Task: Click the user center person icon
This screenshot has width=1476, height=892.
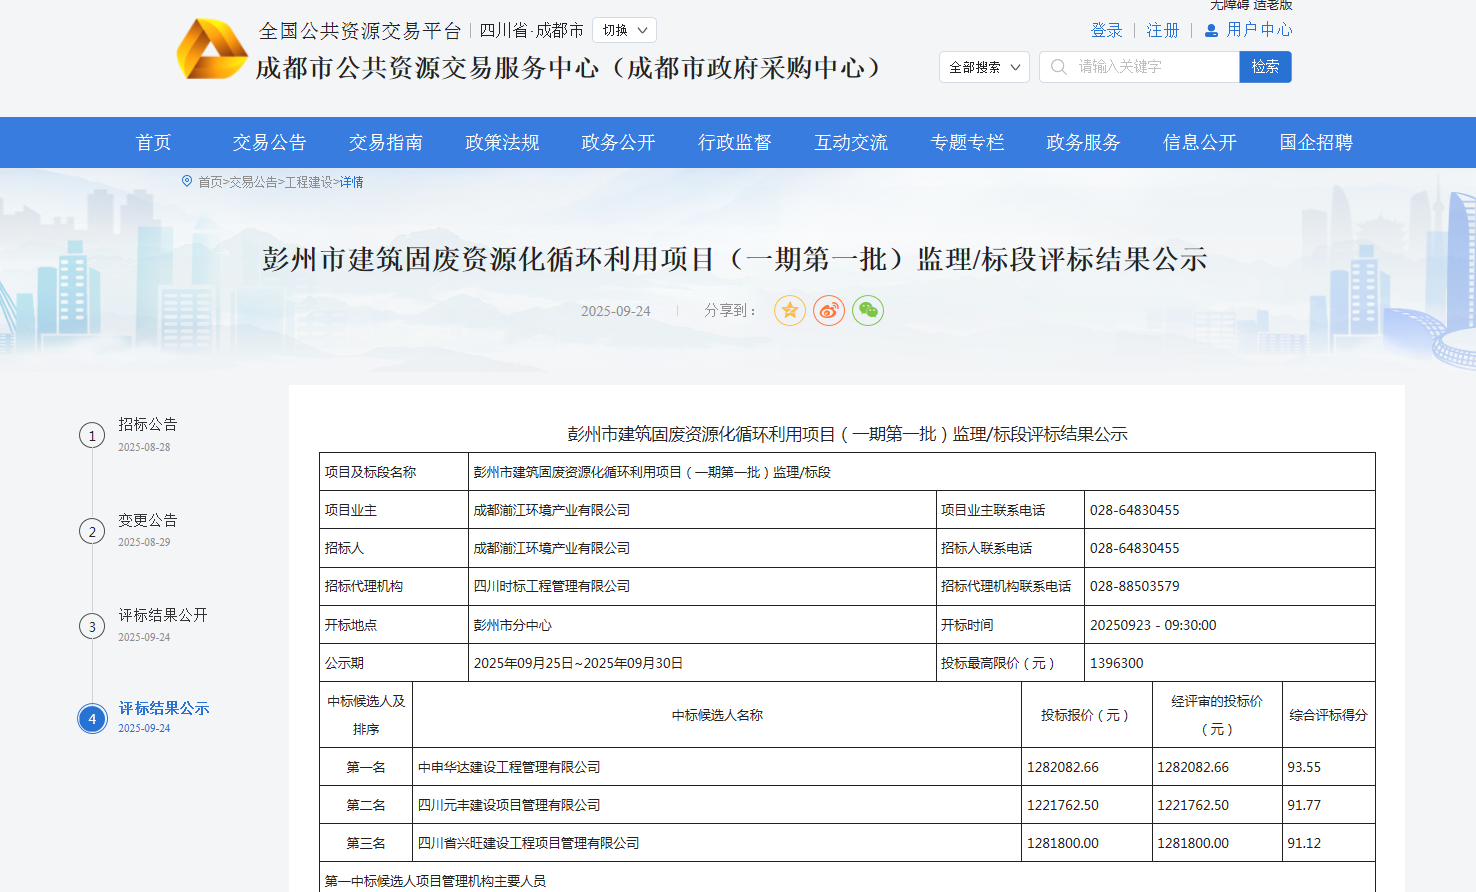Action: pyautogui.click(x=1211, y=31)
